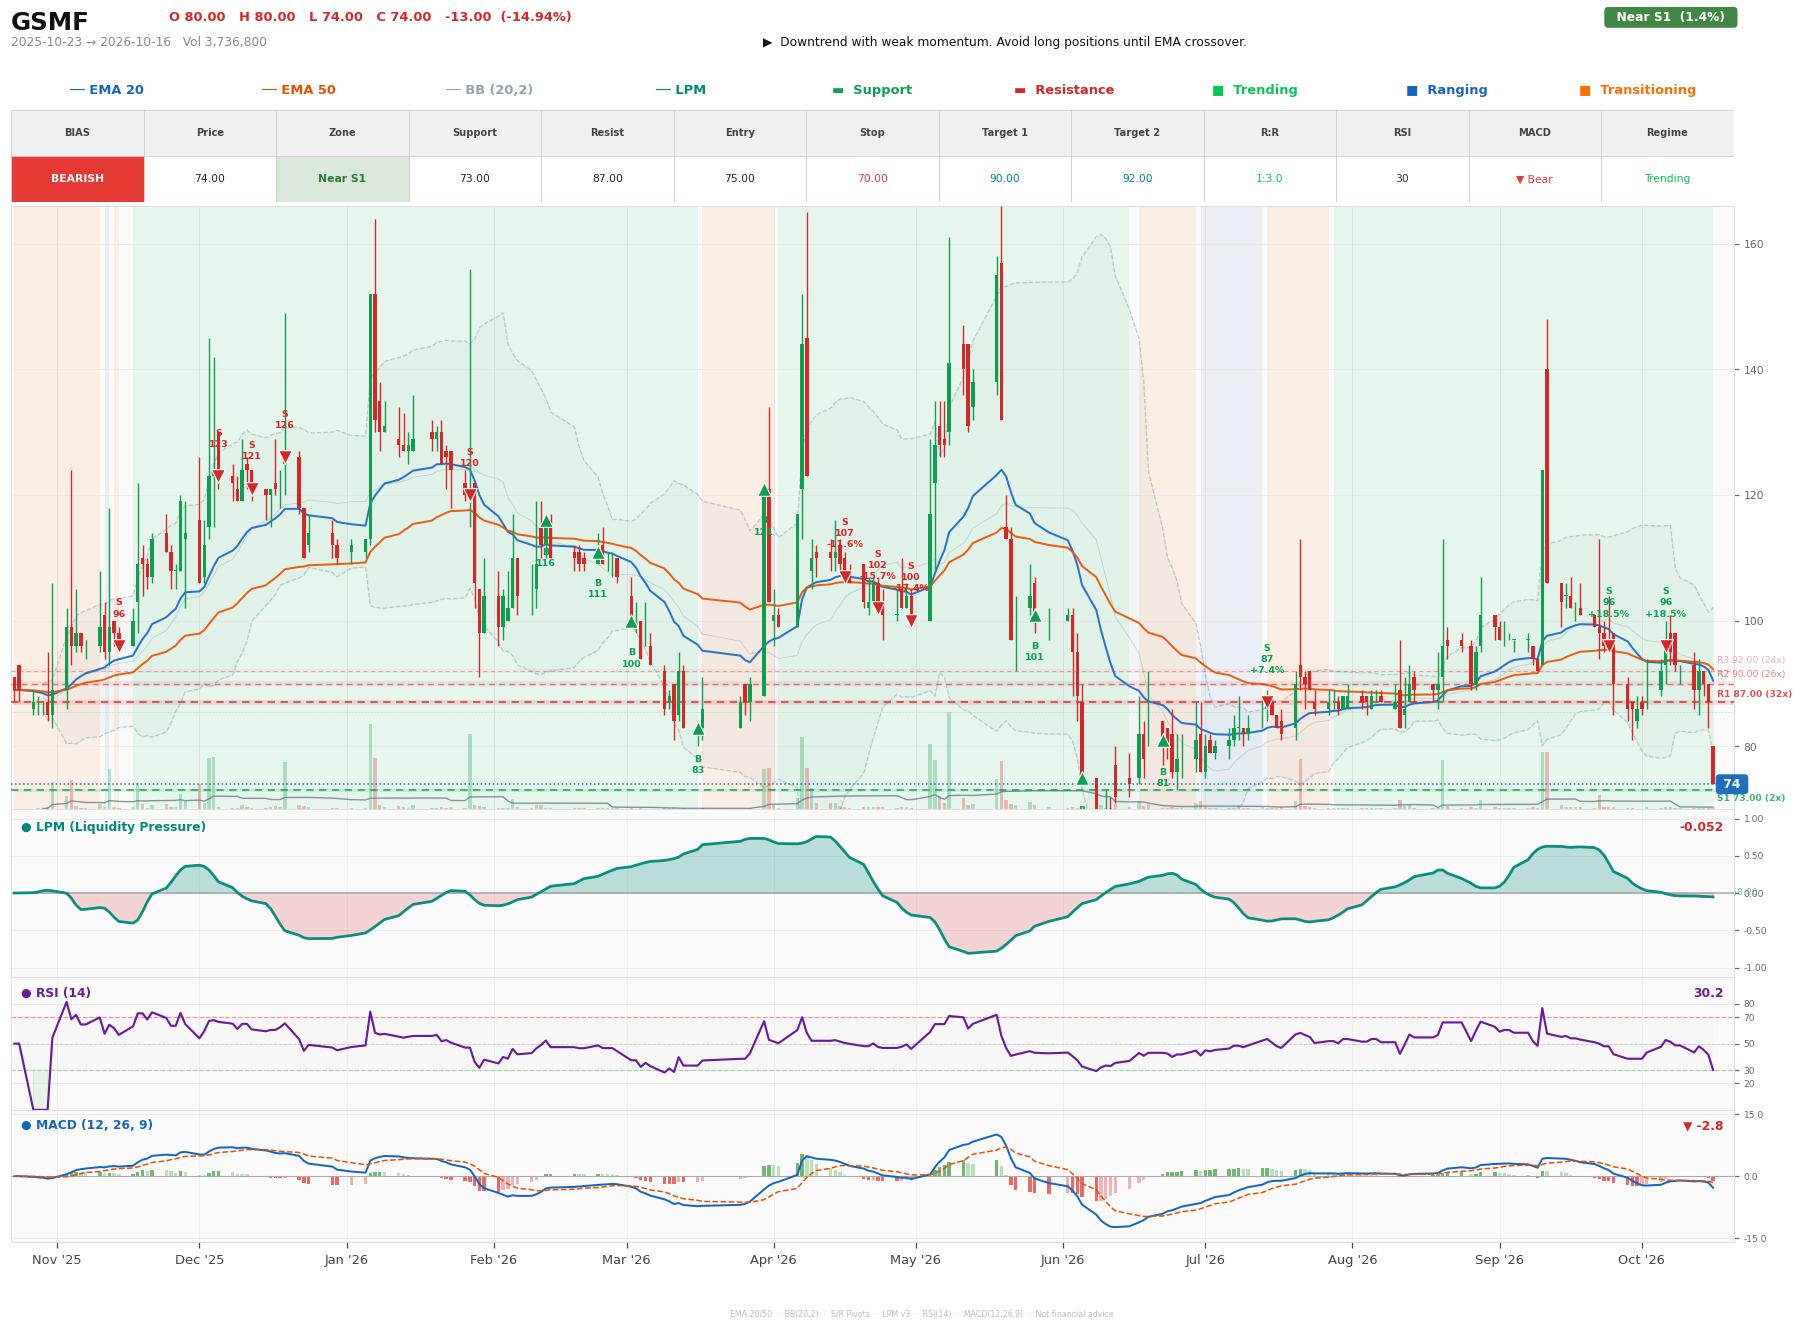Click the B 111 buy marker arrow

pos(598,553)
